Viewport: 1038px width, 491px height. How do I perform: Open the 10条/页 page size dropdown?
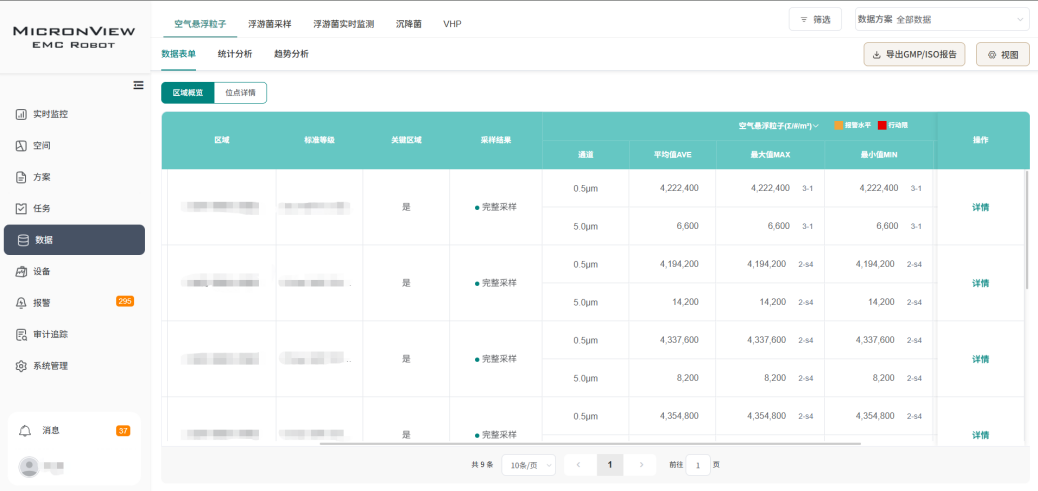pos(528,465)
